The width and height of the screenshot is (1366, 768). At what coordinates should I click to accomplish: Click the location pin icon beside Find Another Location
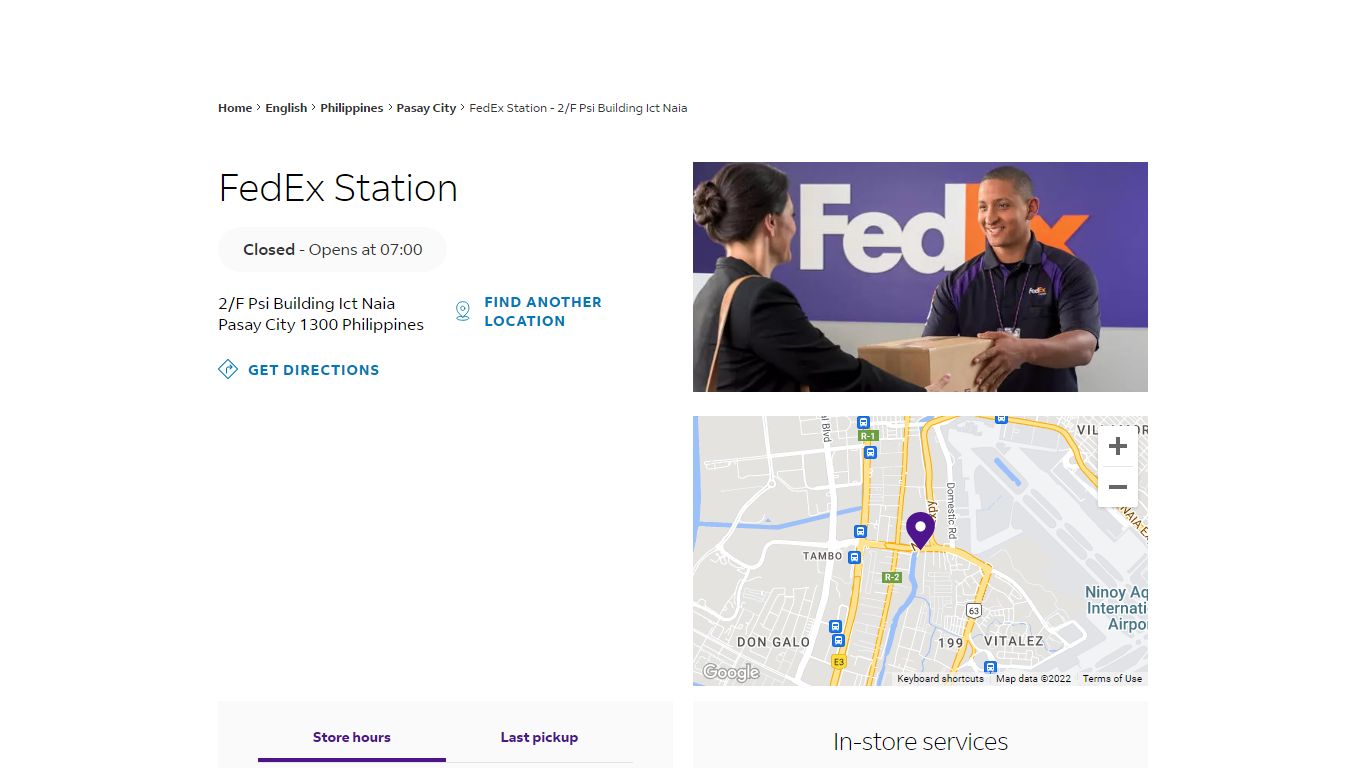(x=462, y=311)
